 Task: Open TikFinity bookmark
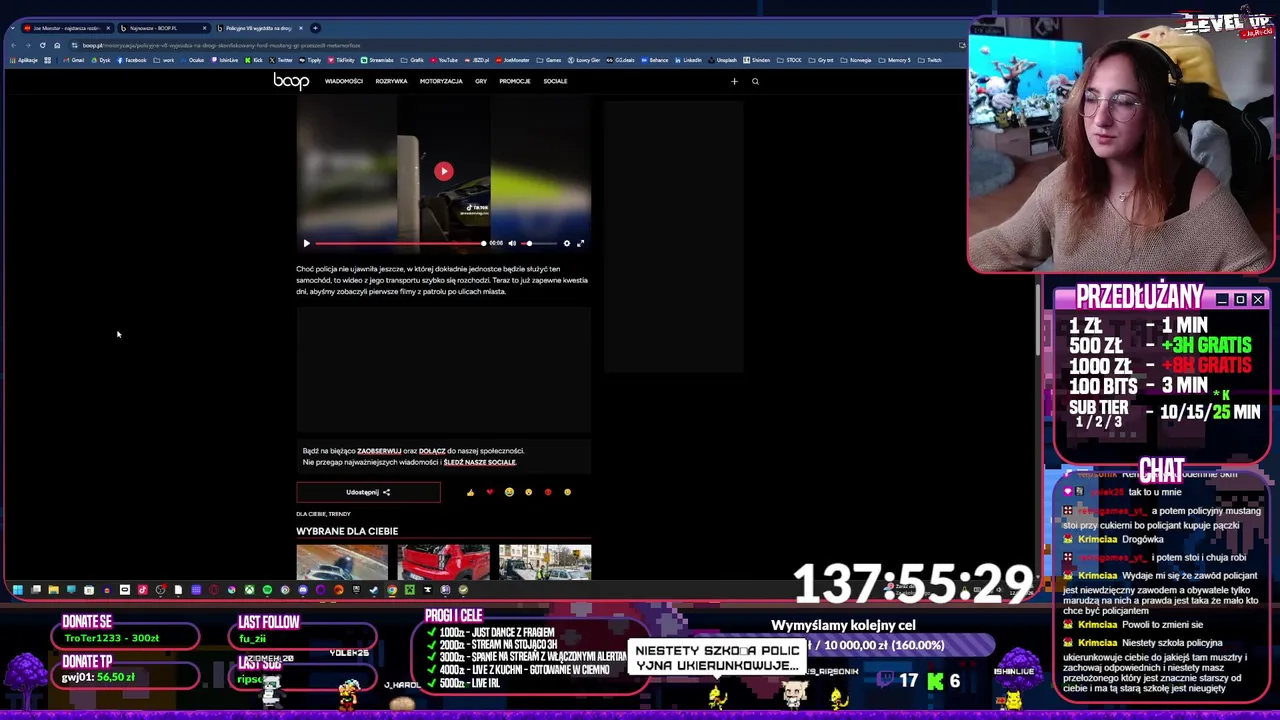[x=340, y=60]
